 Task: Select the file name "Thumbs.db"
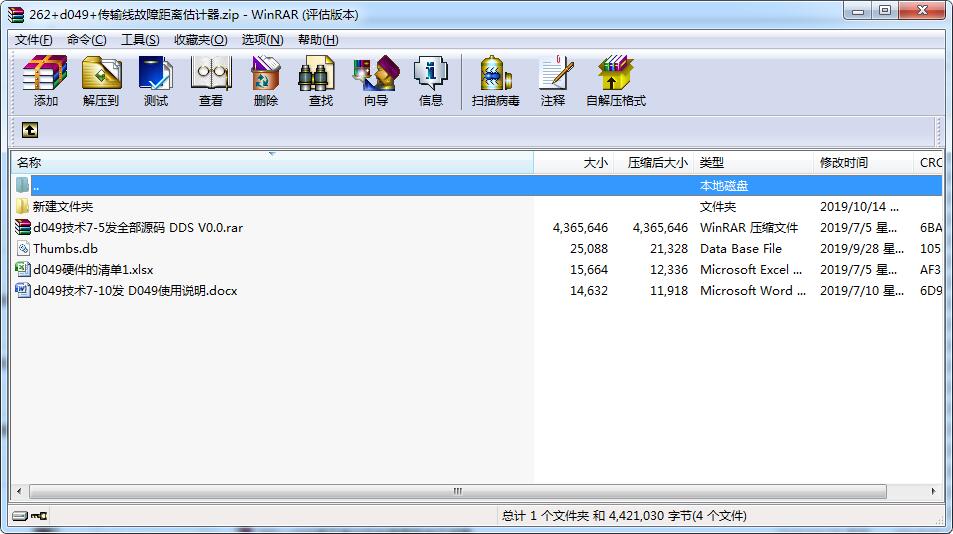click(65, 248)
